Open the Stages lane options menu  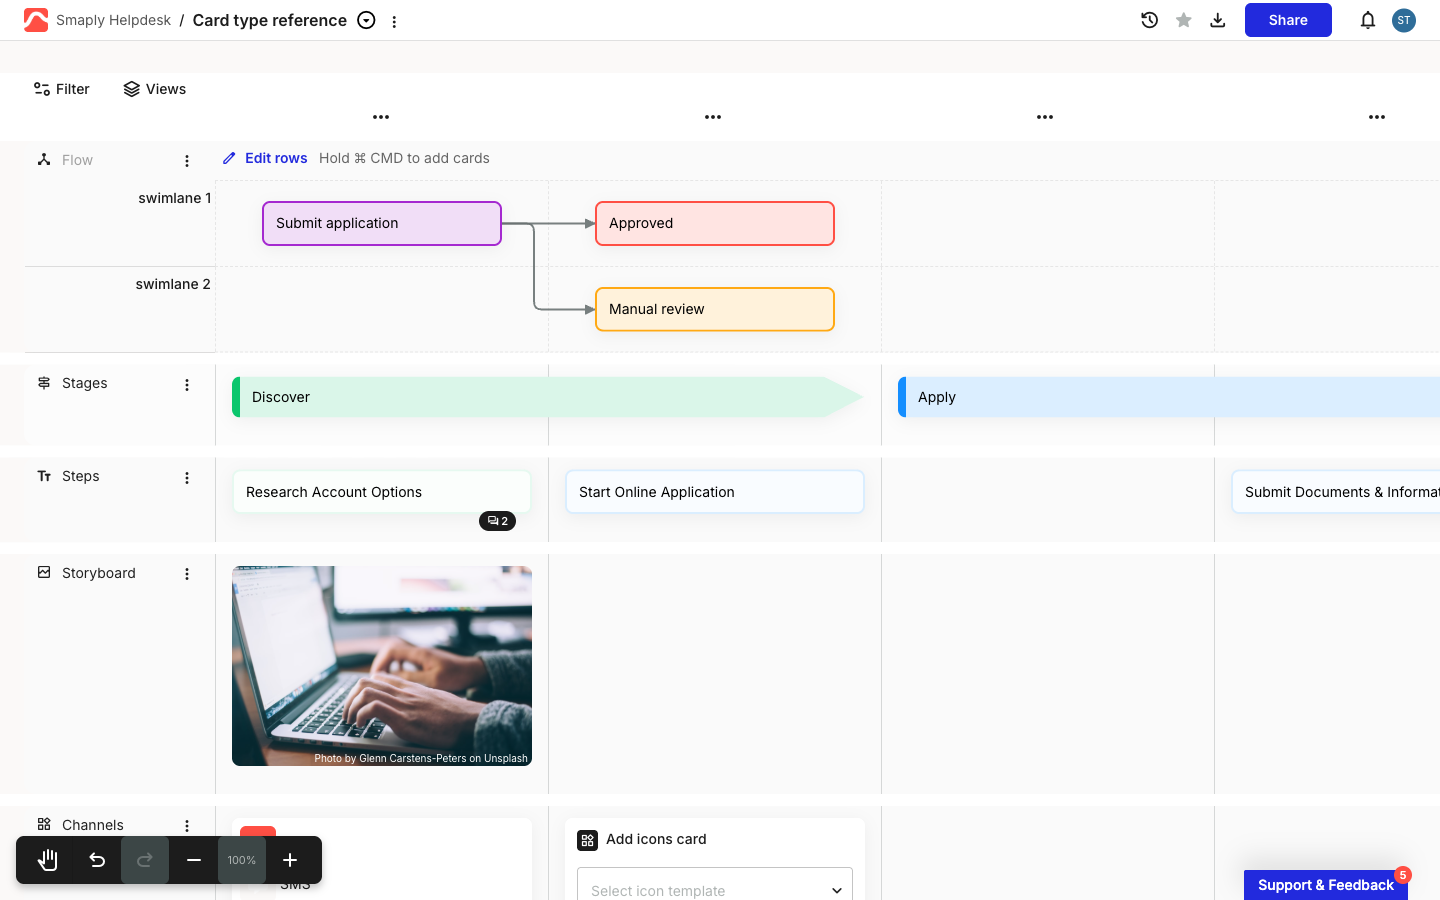tap(187, 385)
